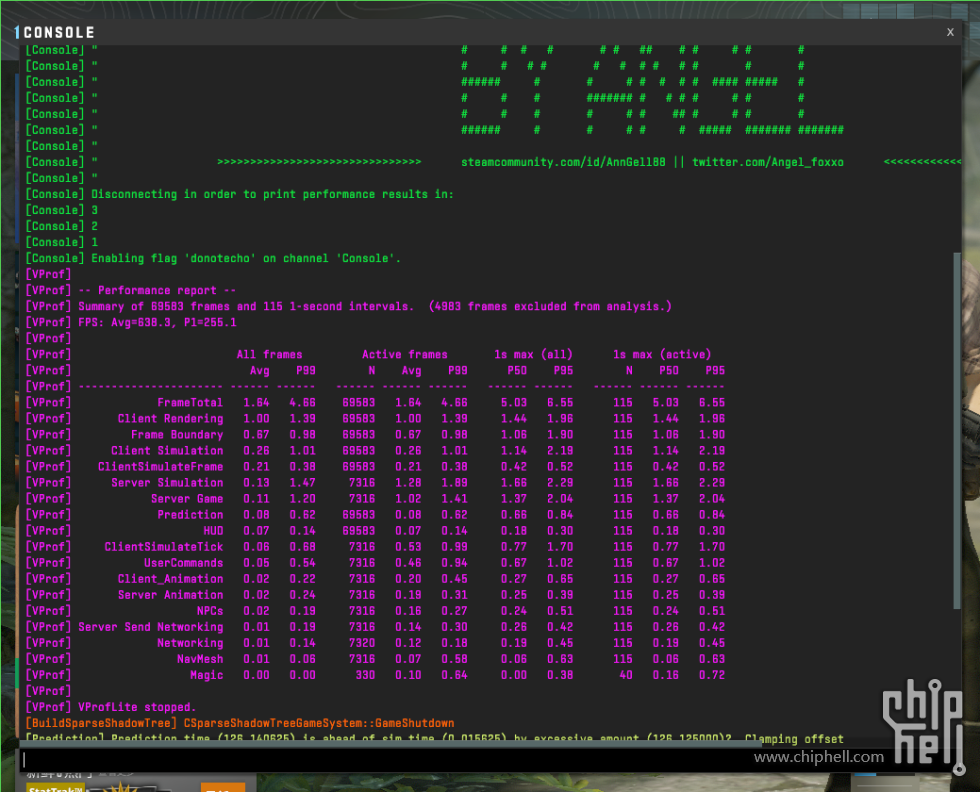Click the Prediction row label
Screen dimensions: 980x792
coord(190,515)
